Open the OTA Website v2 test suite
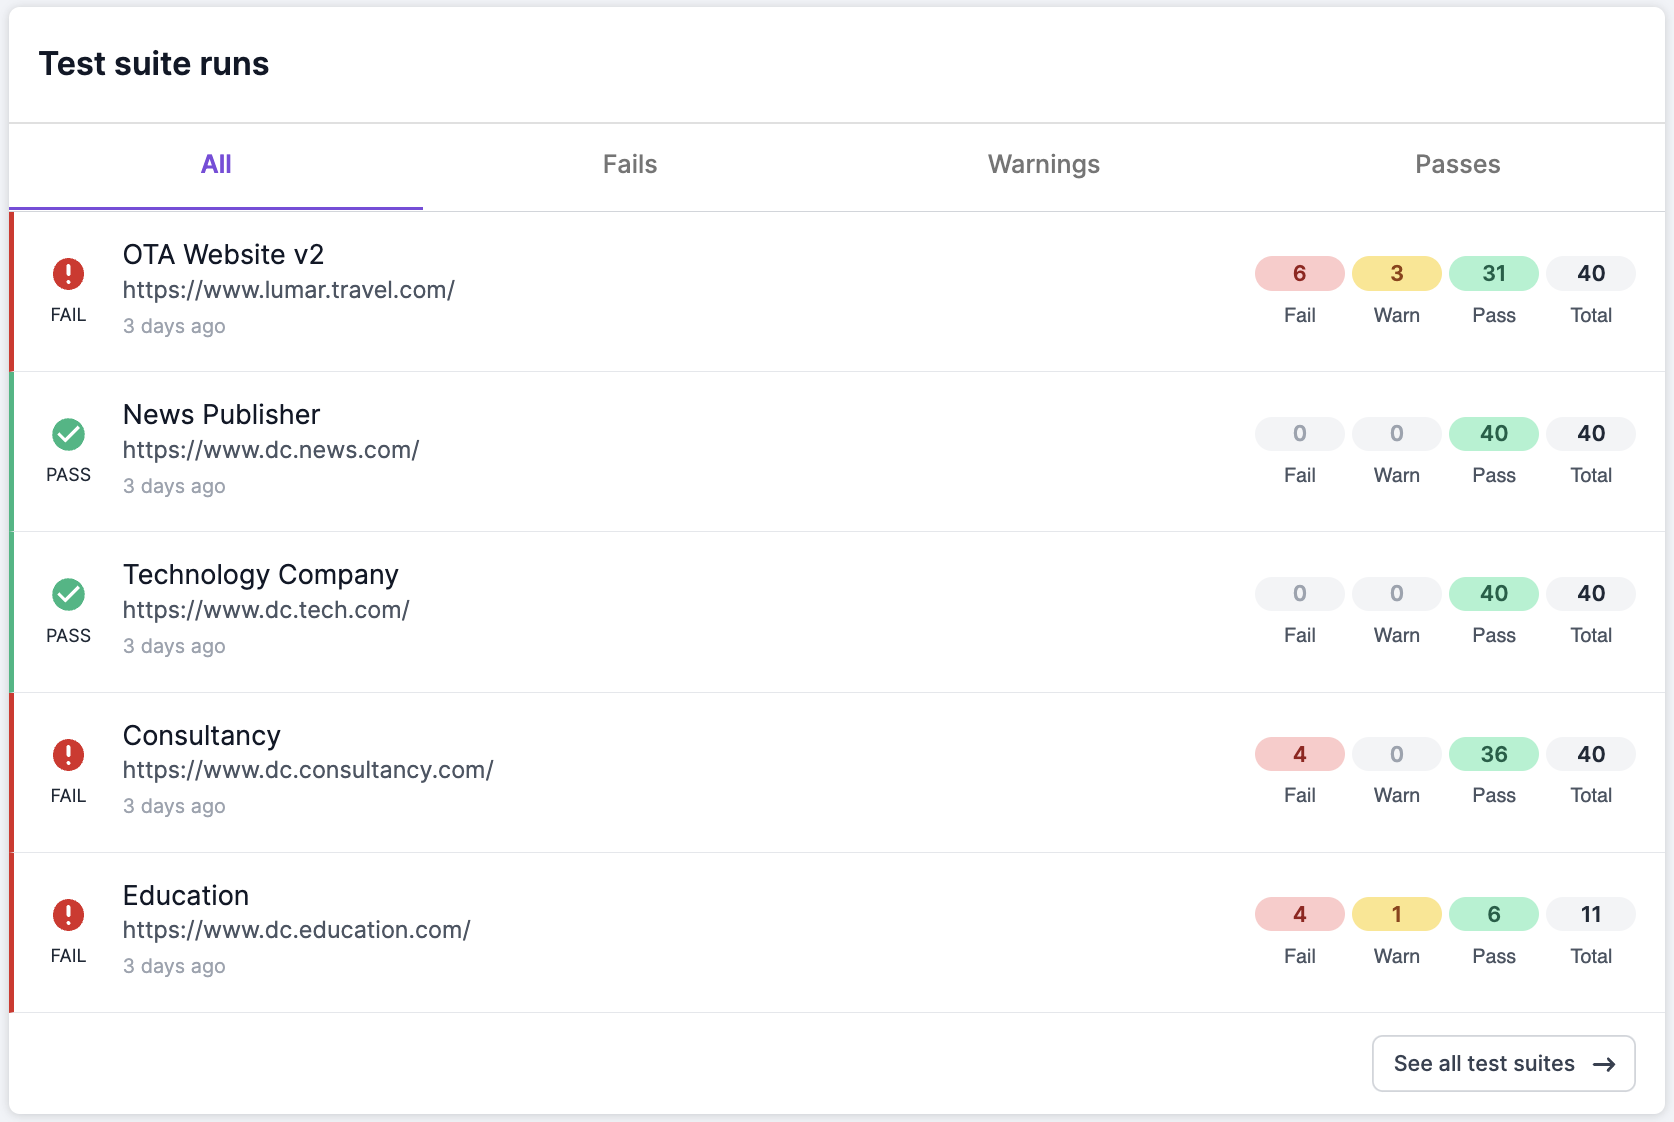Screen dimensions: 1674x1122 click(223, 255)
